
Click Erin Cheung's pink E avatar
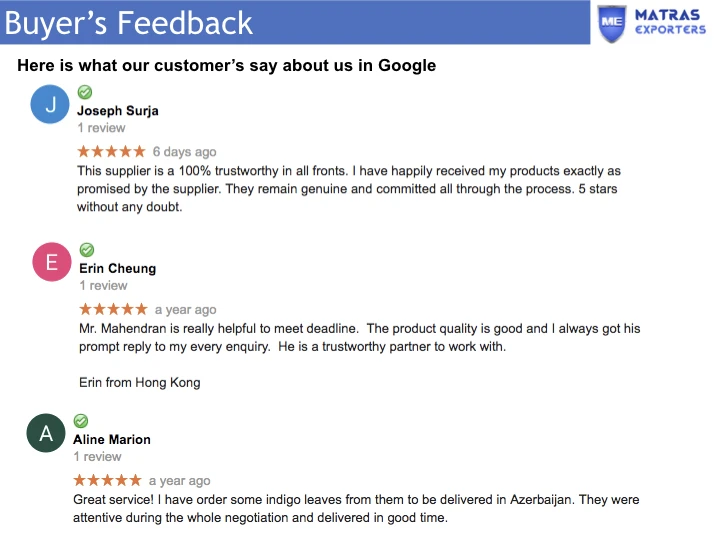[x=52, y=263]
